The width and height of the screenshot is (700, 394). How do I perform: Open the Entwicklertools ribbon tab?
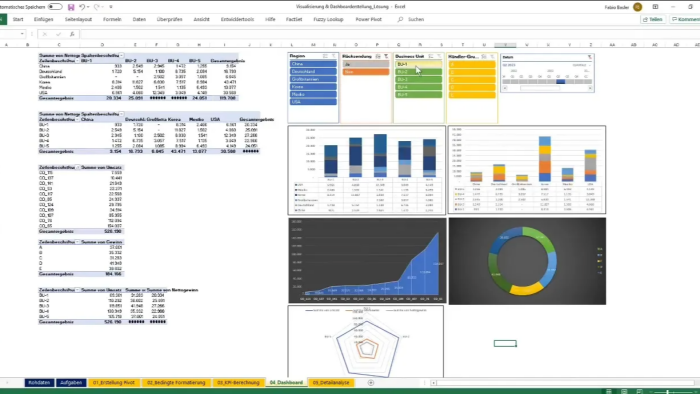pyautogui.click(x=237, y=19)
